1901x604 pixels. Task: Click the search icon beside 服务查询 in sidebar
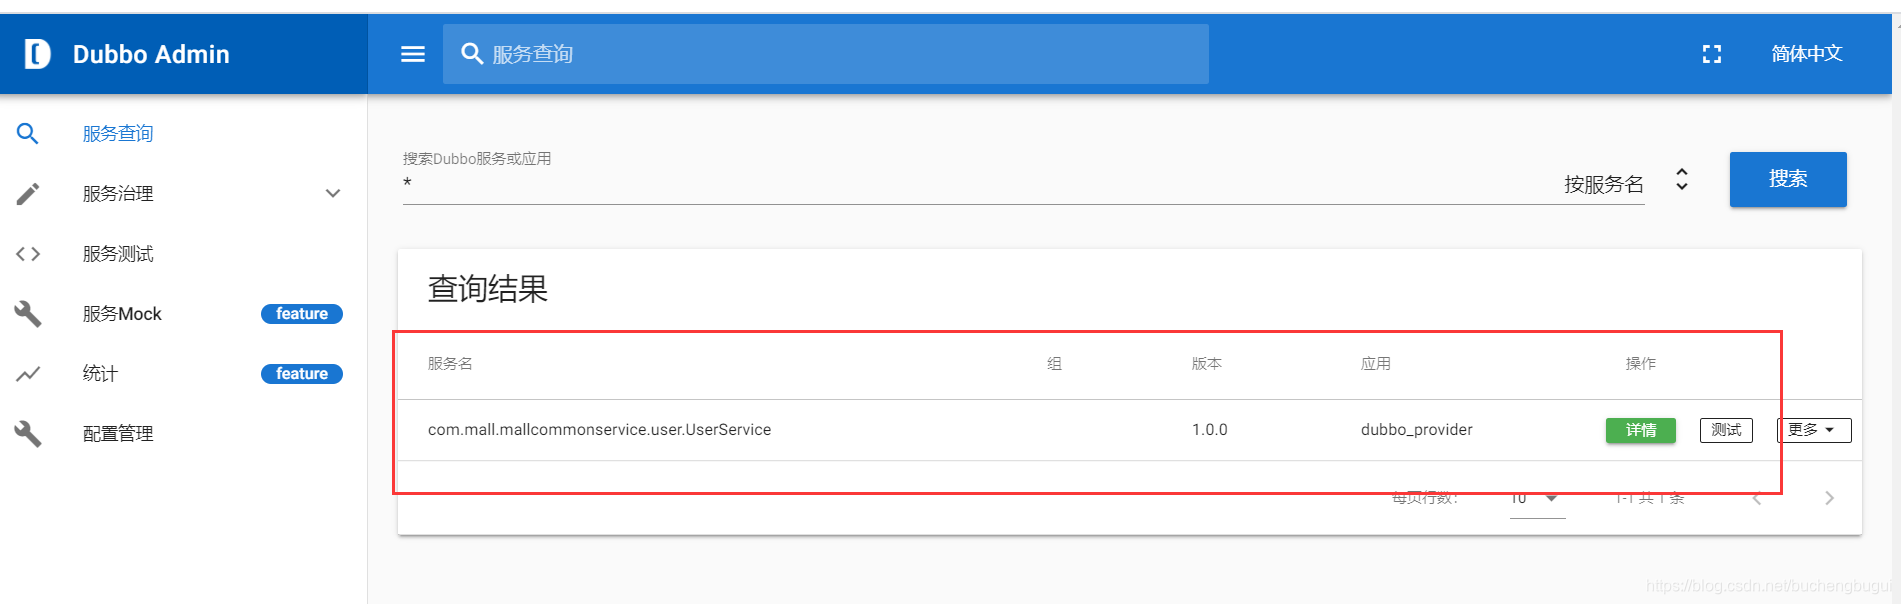point(28,133)
